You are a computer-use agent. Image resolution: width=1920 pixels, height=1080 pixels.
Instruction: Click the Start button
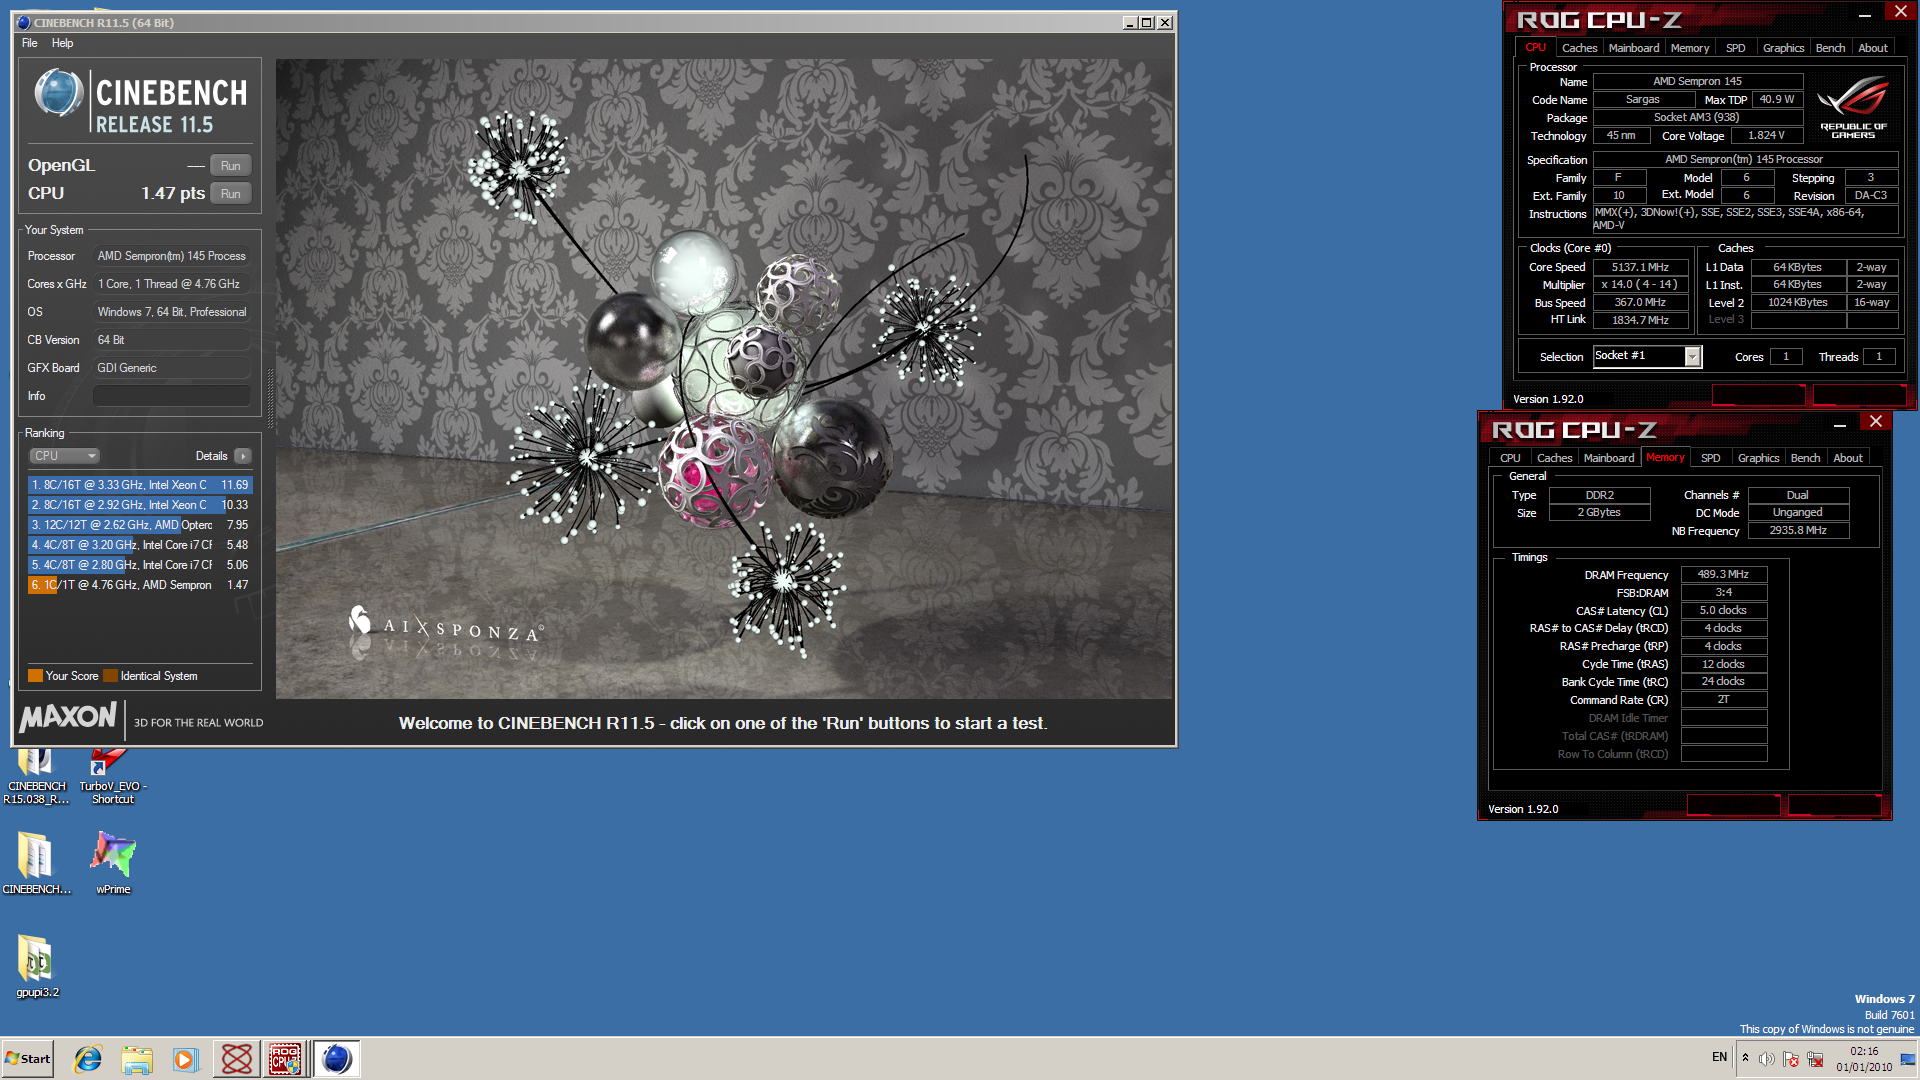coord(28,1059)
